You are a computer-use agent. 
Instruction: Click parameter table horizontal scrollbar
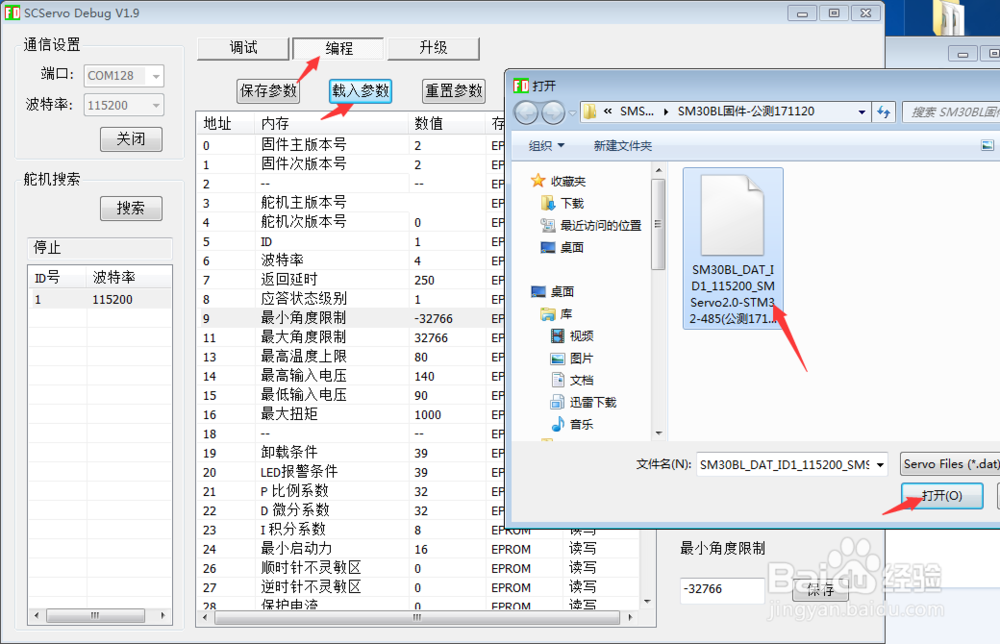(417, 617)
